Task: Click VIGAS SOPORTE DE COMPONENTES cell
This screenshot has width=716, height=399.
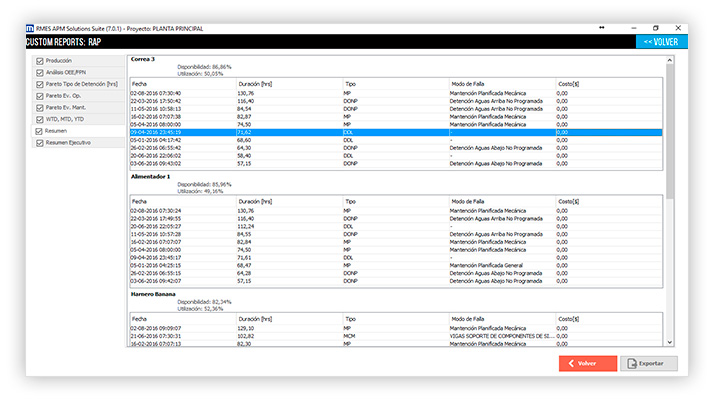Action: tap(502, 336)
